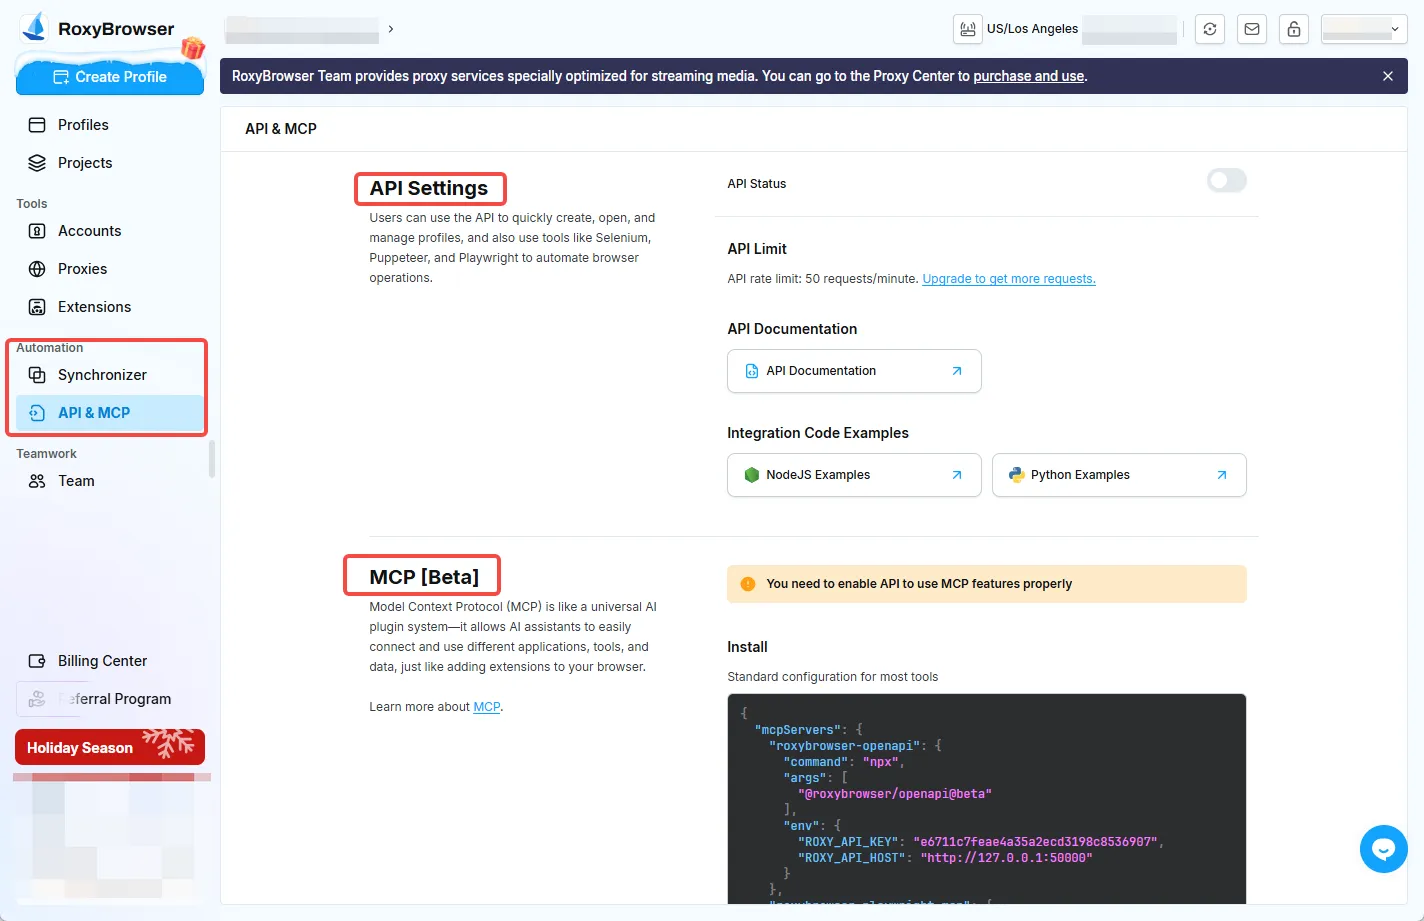The height and width of the screenshot is (921, 1424).
Task: Click the refresh icon in the top bar
Action: tap(1209, 29)
